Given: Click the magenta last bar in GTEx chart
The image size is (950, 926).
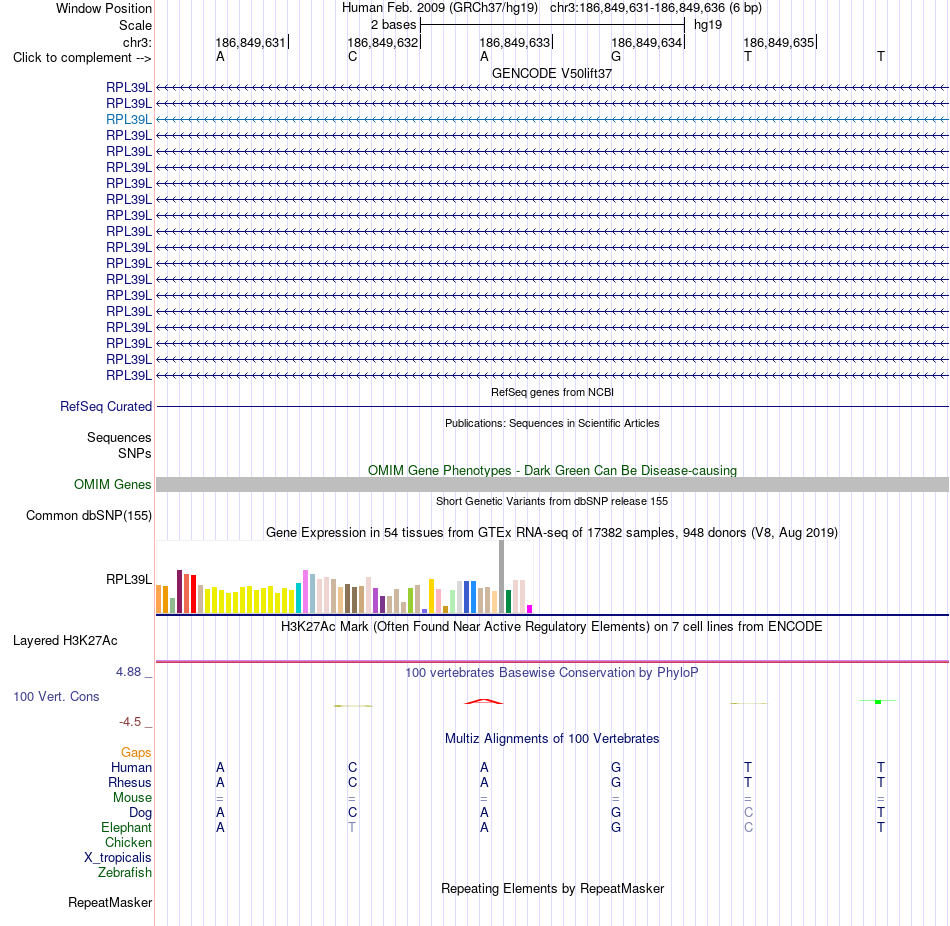Looking at the screenshot, I should (530, 609).
